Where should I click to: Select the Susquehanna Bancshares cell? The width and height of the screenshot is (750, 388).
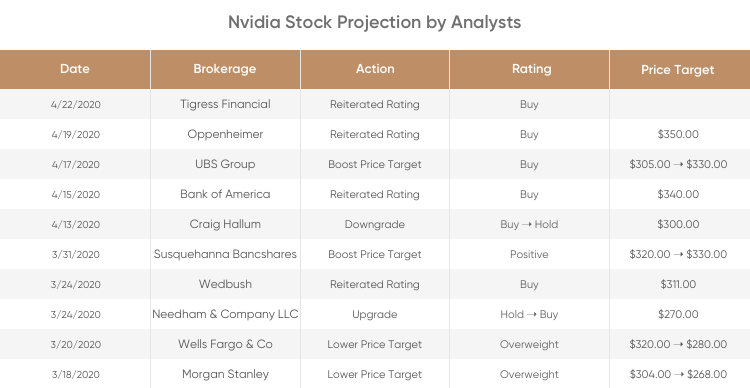pyautogui.click(x=225, y=254)
